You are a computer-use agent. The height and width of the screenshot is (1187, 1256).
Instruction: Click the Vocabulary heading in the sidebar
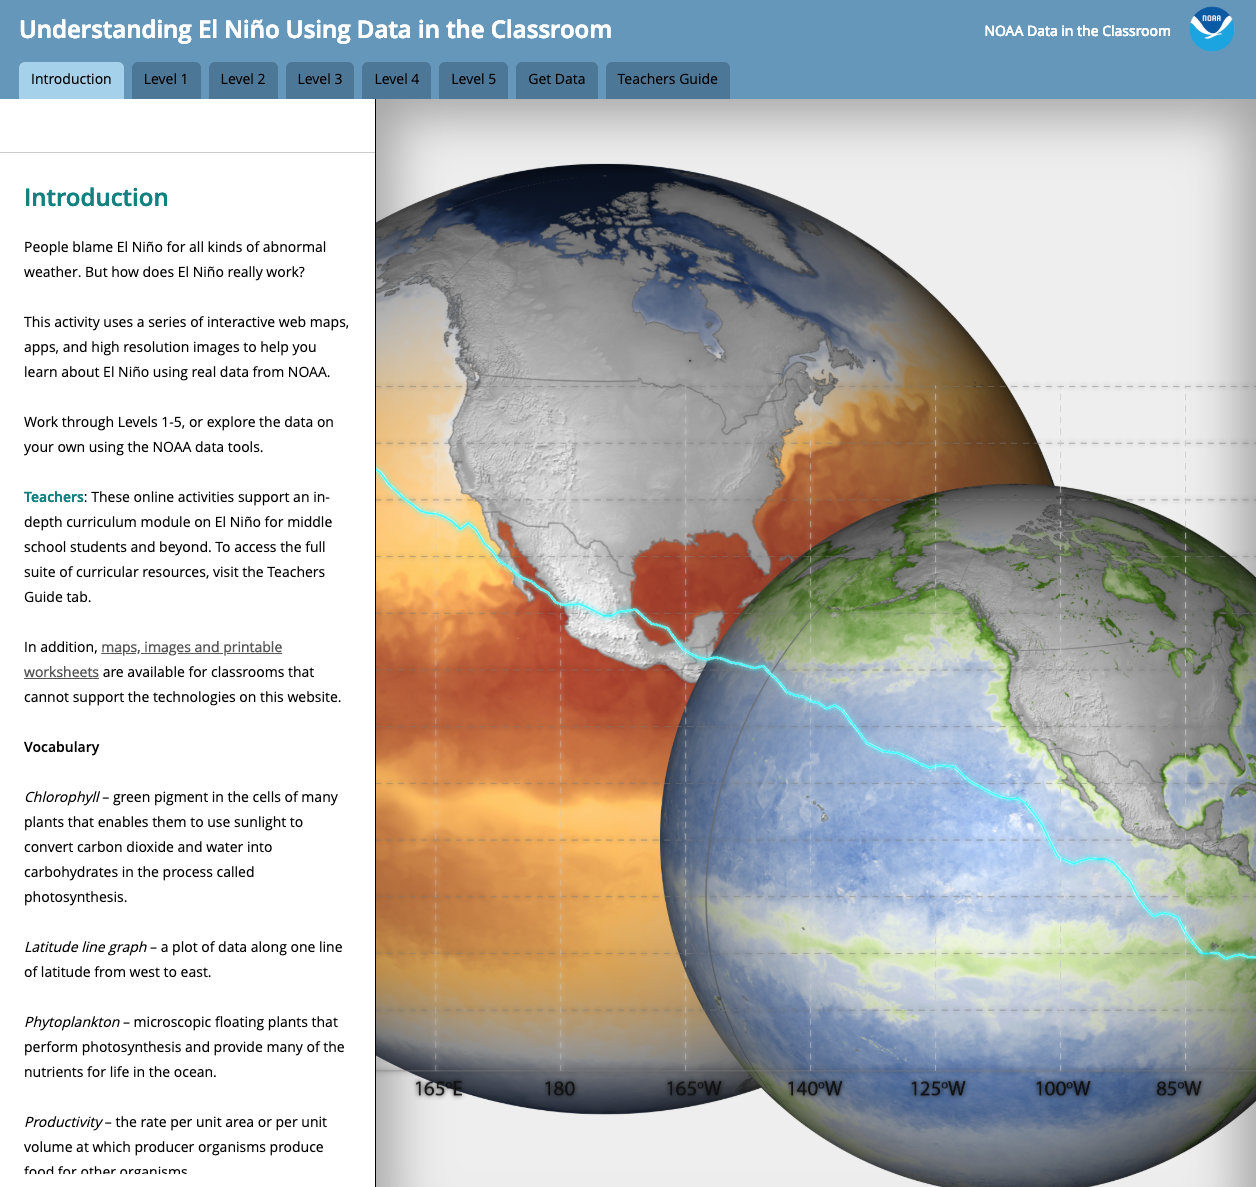[x=61, y=746]
